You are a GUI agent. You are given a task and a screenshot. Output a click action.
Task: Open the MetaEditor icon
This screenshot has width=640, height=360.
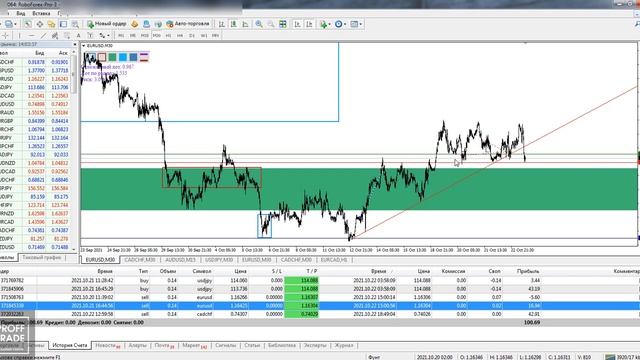coord(135,24)
